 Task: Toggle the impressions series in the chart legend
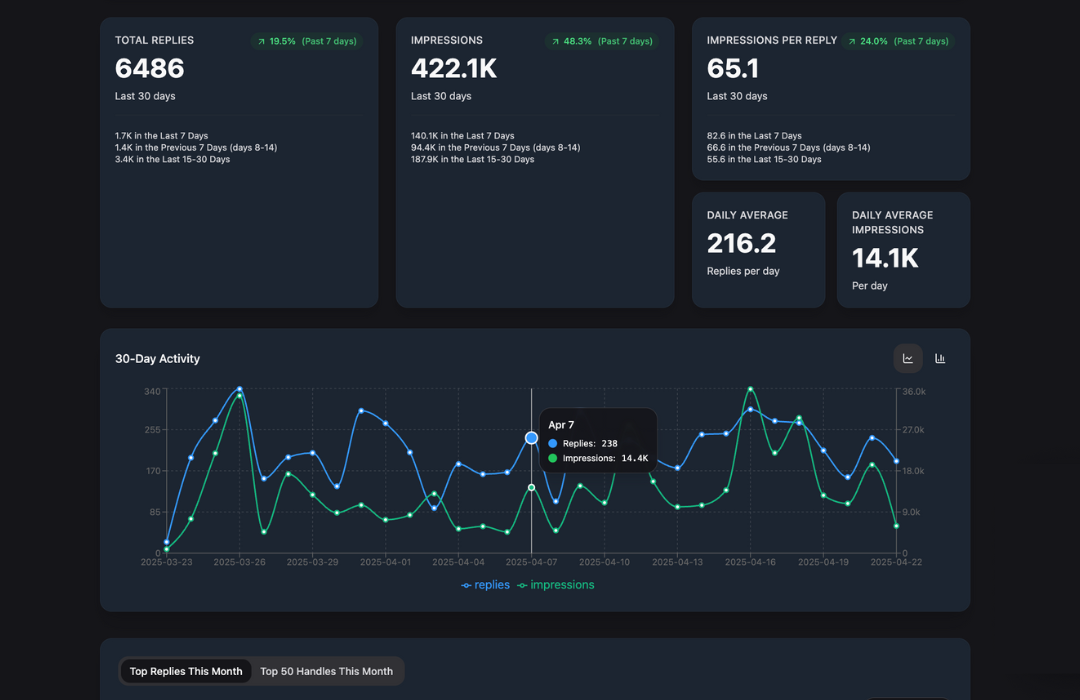click(556, 585)
